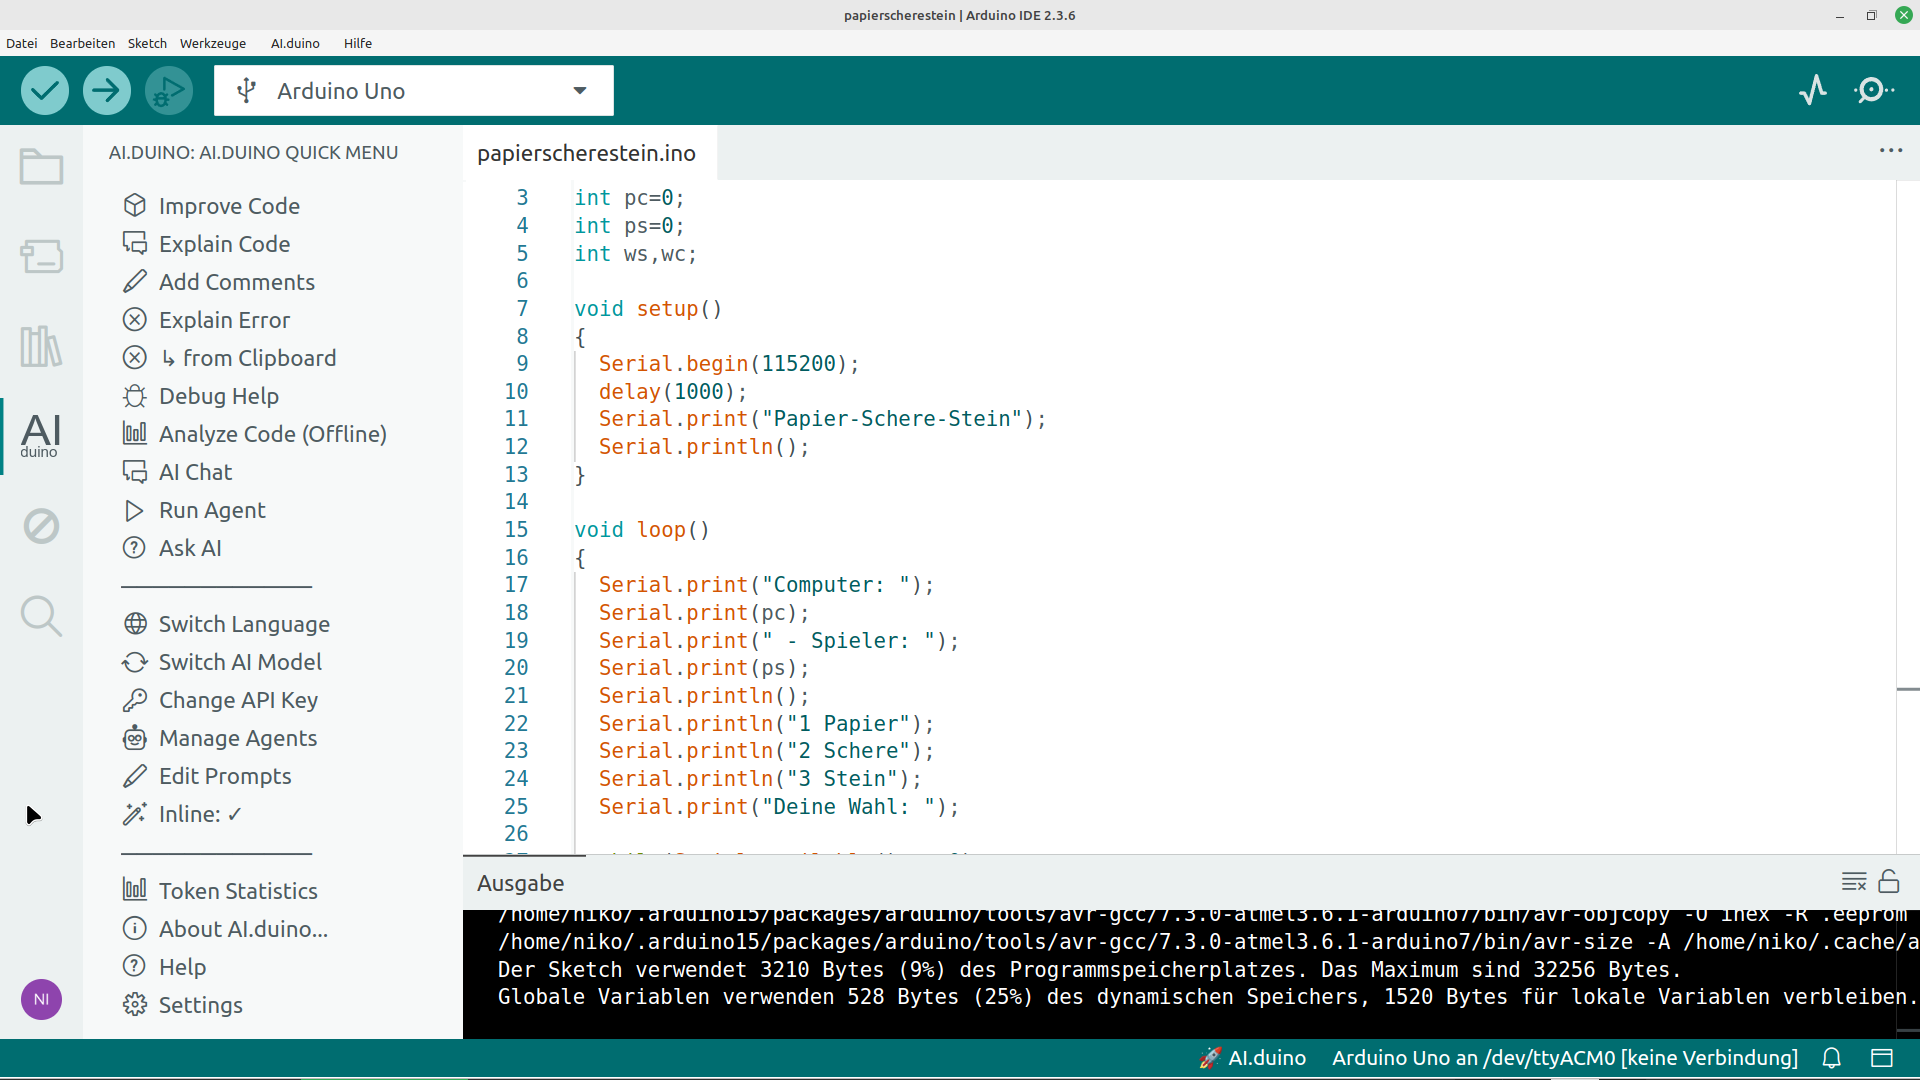The image size is (1920, 1080).
Task: Open the Sketchbook folder panel
Action: coord(41,167)
